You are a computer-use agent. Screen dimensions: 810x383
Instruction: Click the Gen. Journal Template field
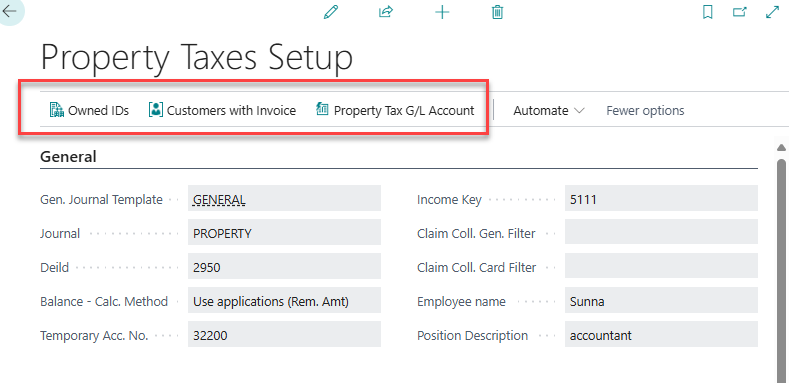pyautogui.click(x=284, y=200)
